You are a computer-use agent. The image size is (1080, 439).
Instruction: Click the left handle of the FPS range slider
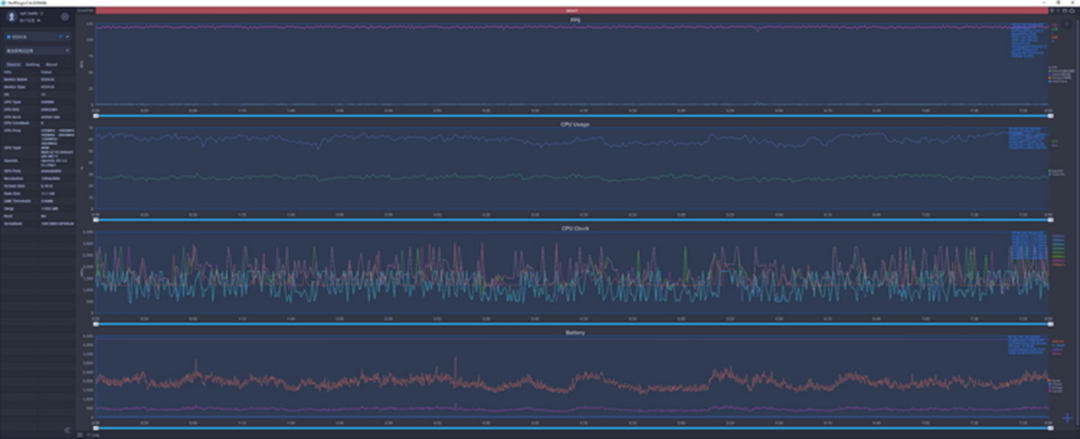[96, 116]
